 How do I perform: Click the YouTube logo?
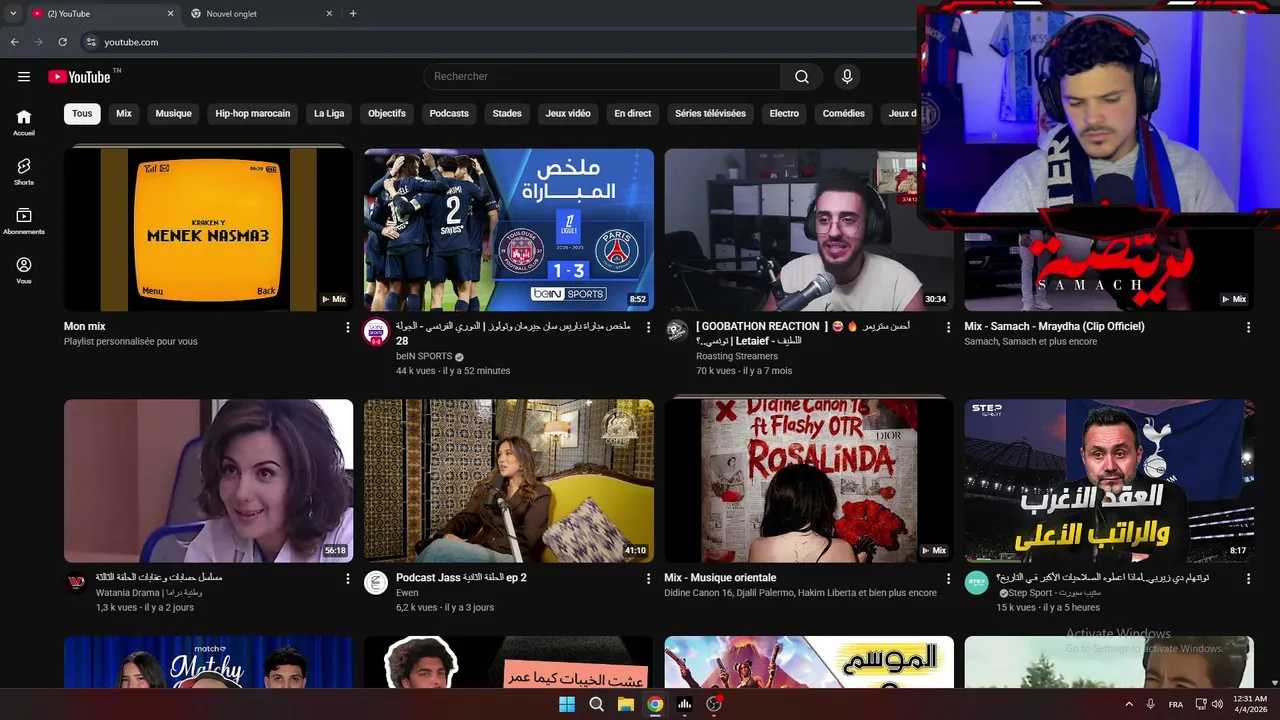pos(79,77)
